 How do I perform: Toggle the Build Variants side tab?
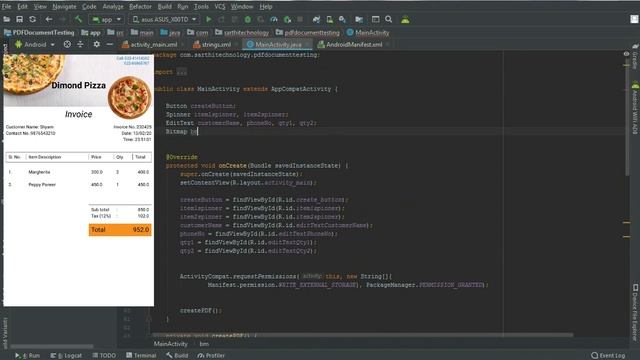tap(5, 333)
